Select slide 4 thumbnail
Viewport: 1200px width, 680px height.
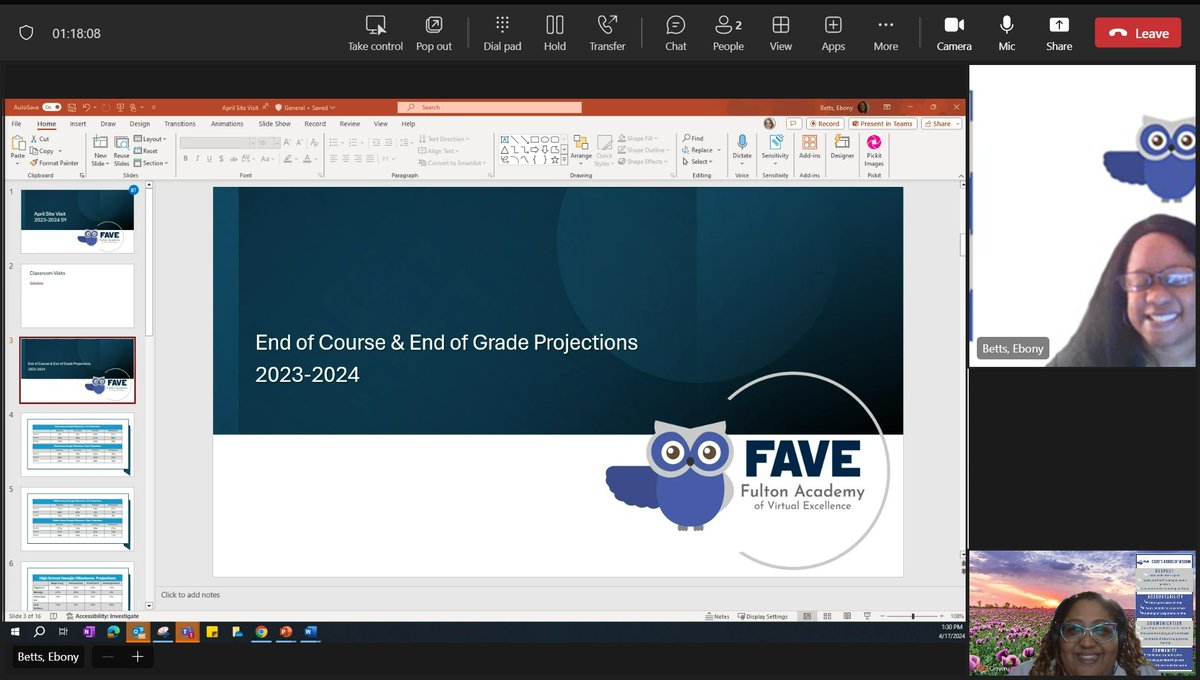(x=77, y=445)
